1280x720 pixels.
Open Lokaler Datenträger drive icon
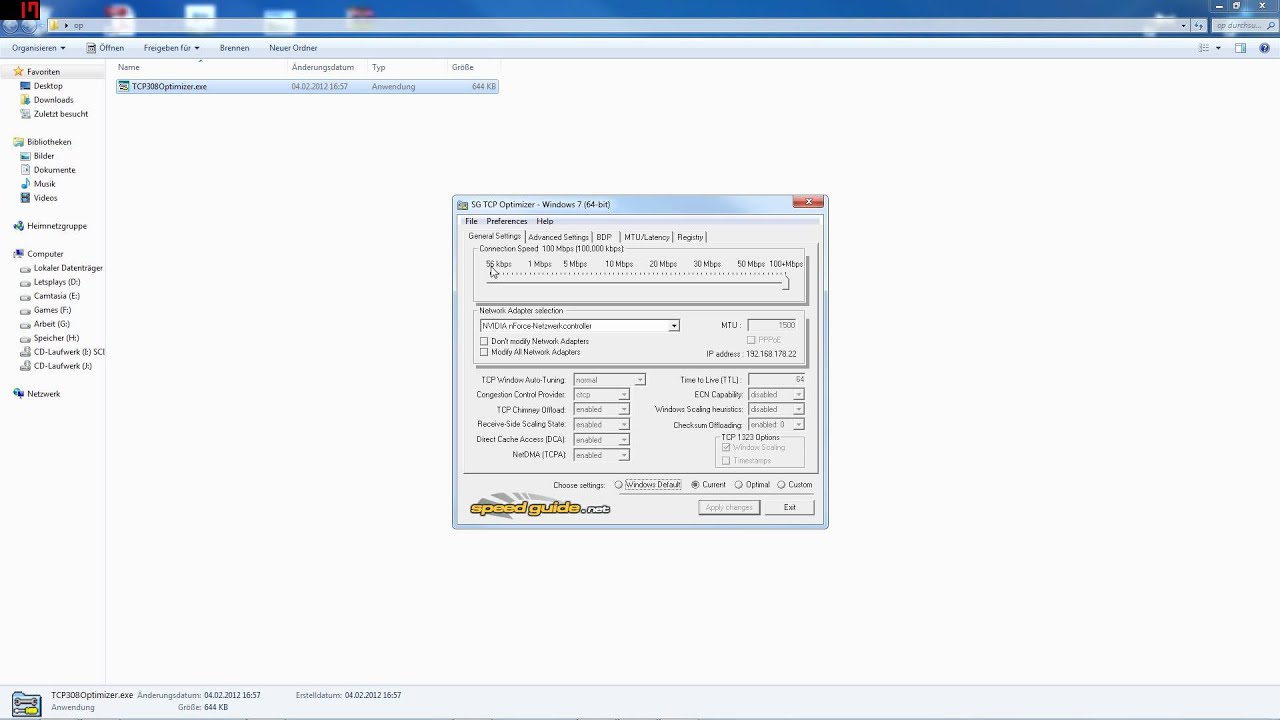pyautogui.click(x=25, y=268)
